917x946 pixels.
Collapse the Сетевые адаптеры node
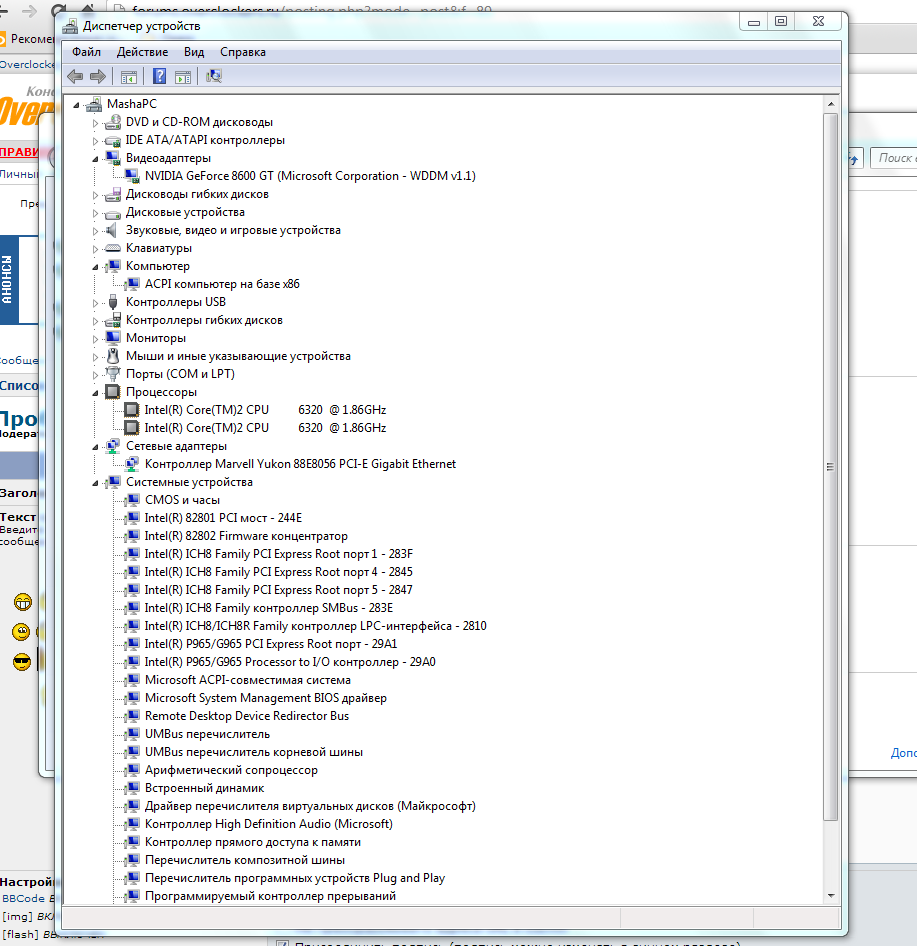point(95,447)
